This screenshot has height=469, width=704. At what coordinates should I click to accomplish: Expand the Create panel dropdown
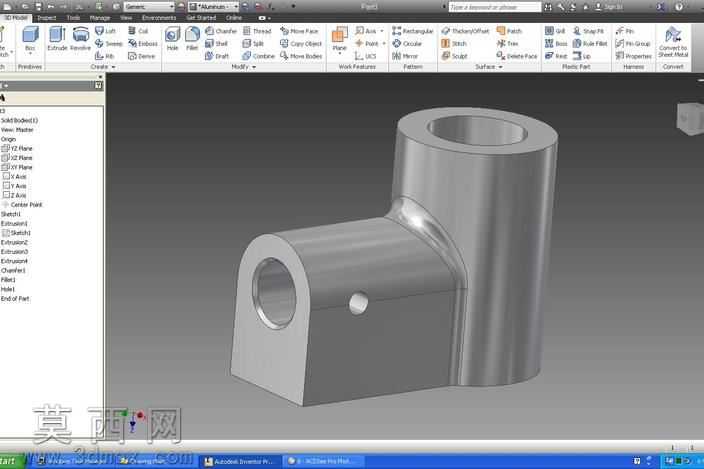(x=114, y=67)
